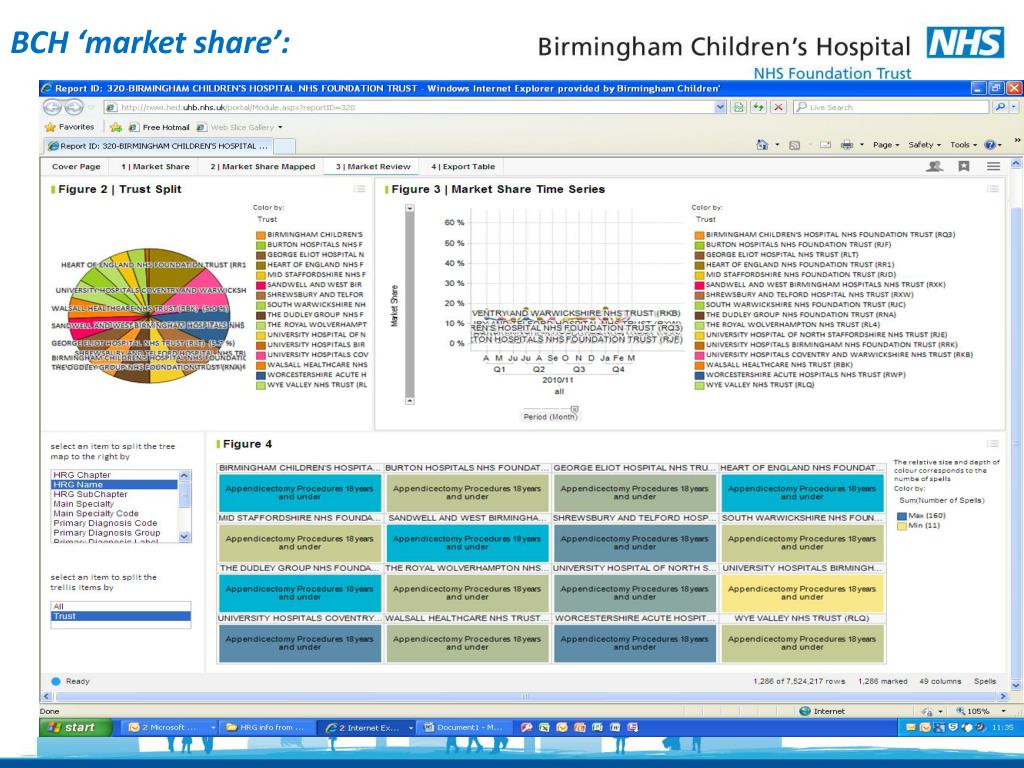Select 'Trust' in trellis split list

pyautogui.click(x=121, y=616)
